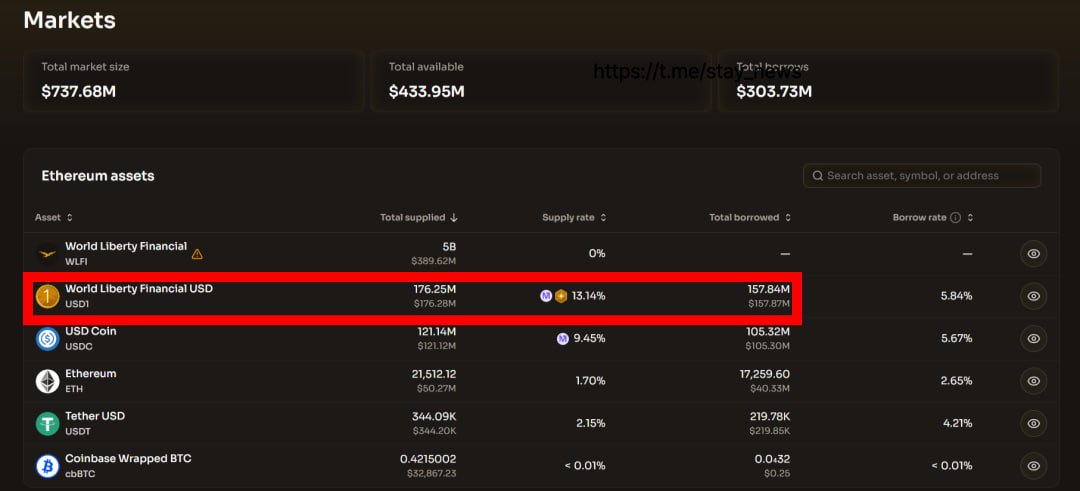Click USDC borrow rate 5.67%
Viewport: 1080px width, 491px height.
[x=957, y=338]
